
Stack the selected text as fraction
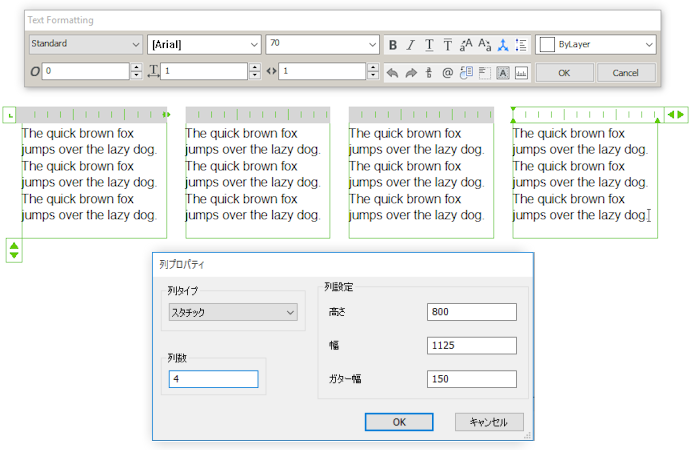click(429, 73)
